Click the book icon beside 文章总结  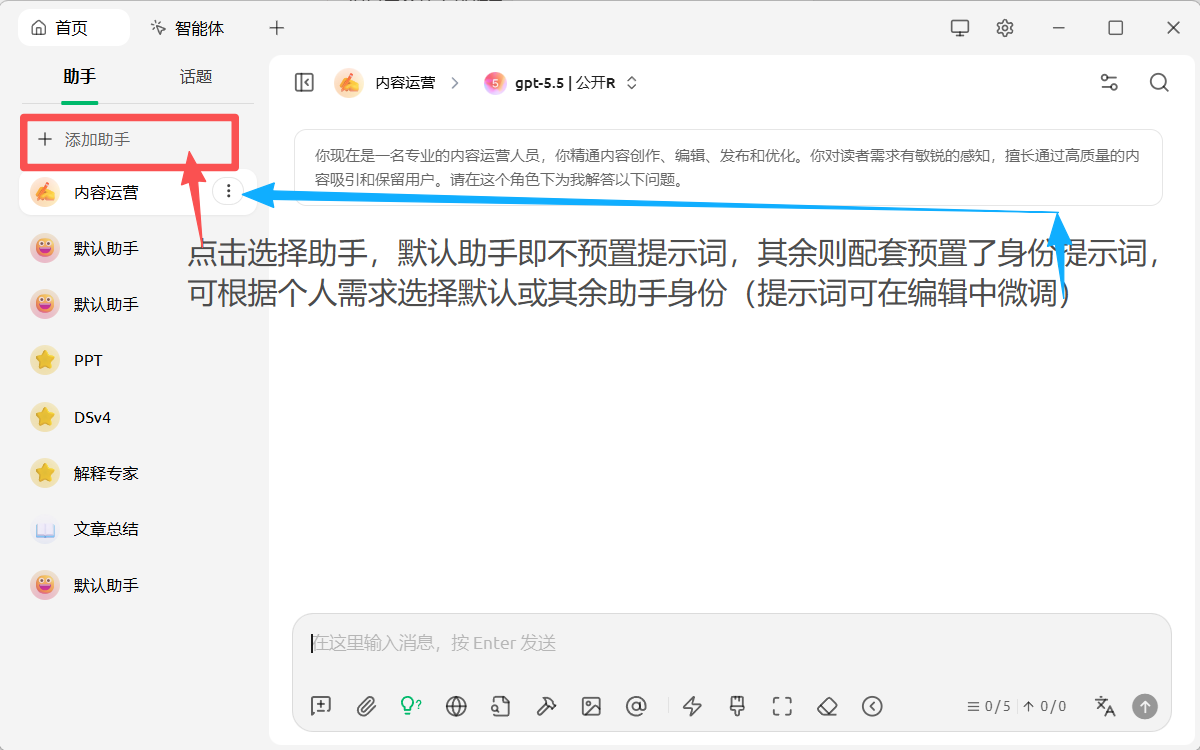tap(45, 529)
